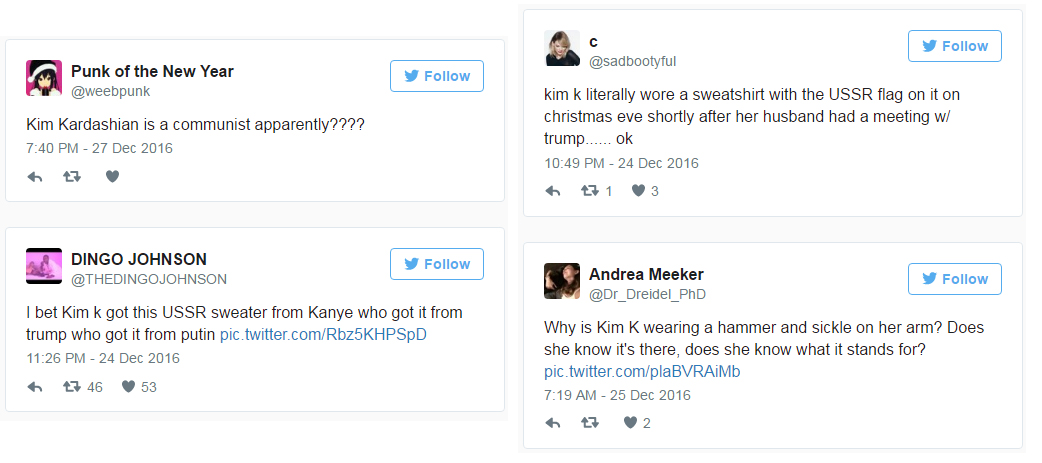Follow DINGO JOHNSON account
Image resolution: width=1042 pixels, height=463 pixels.
[437, 264]
